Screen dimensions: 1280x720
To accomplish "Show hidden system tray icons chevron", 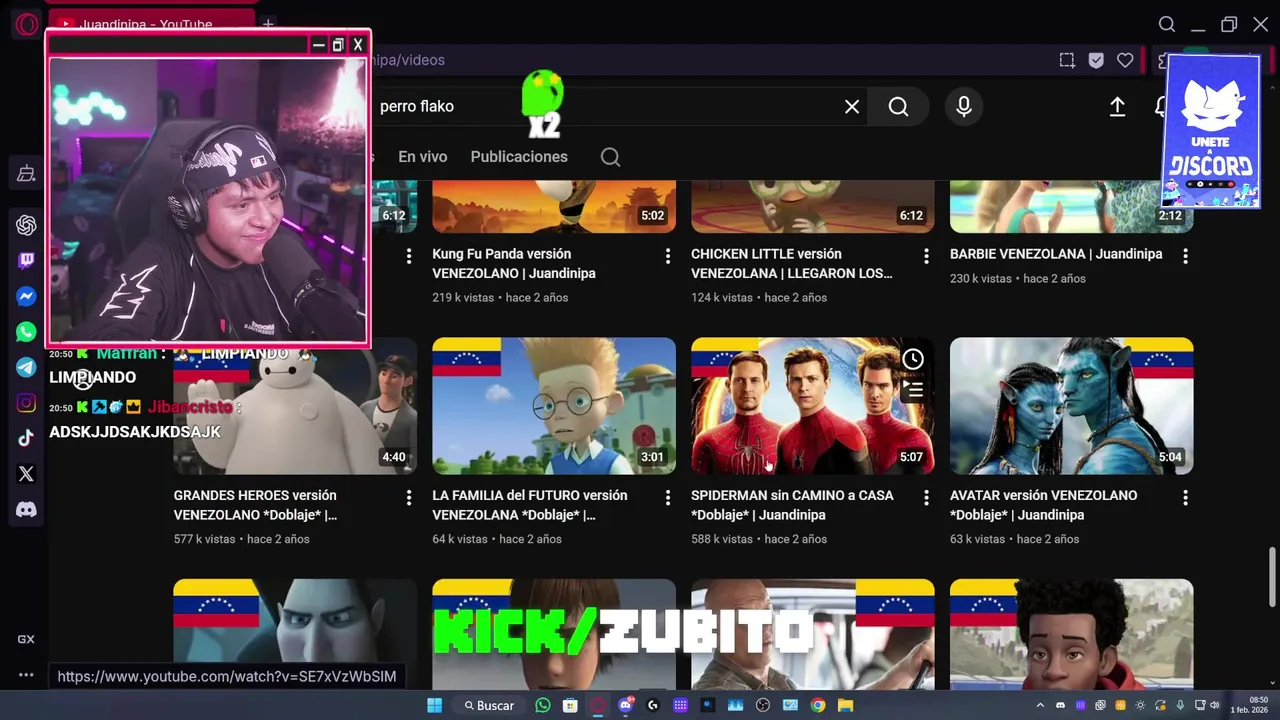I will (x=1040, y=705).
